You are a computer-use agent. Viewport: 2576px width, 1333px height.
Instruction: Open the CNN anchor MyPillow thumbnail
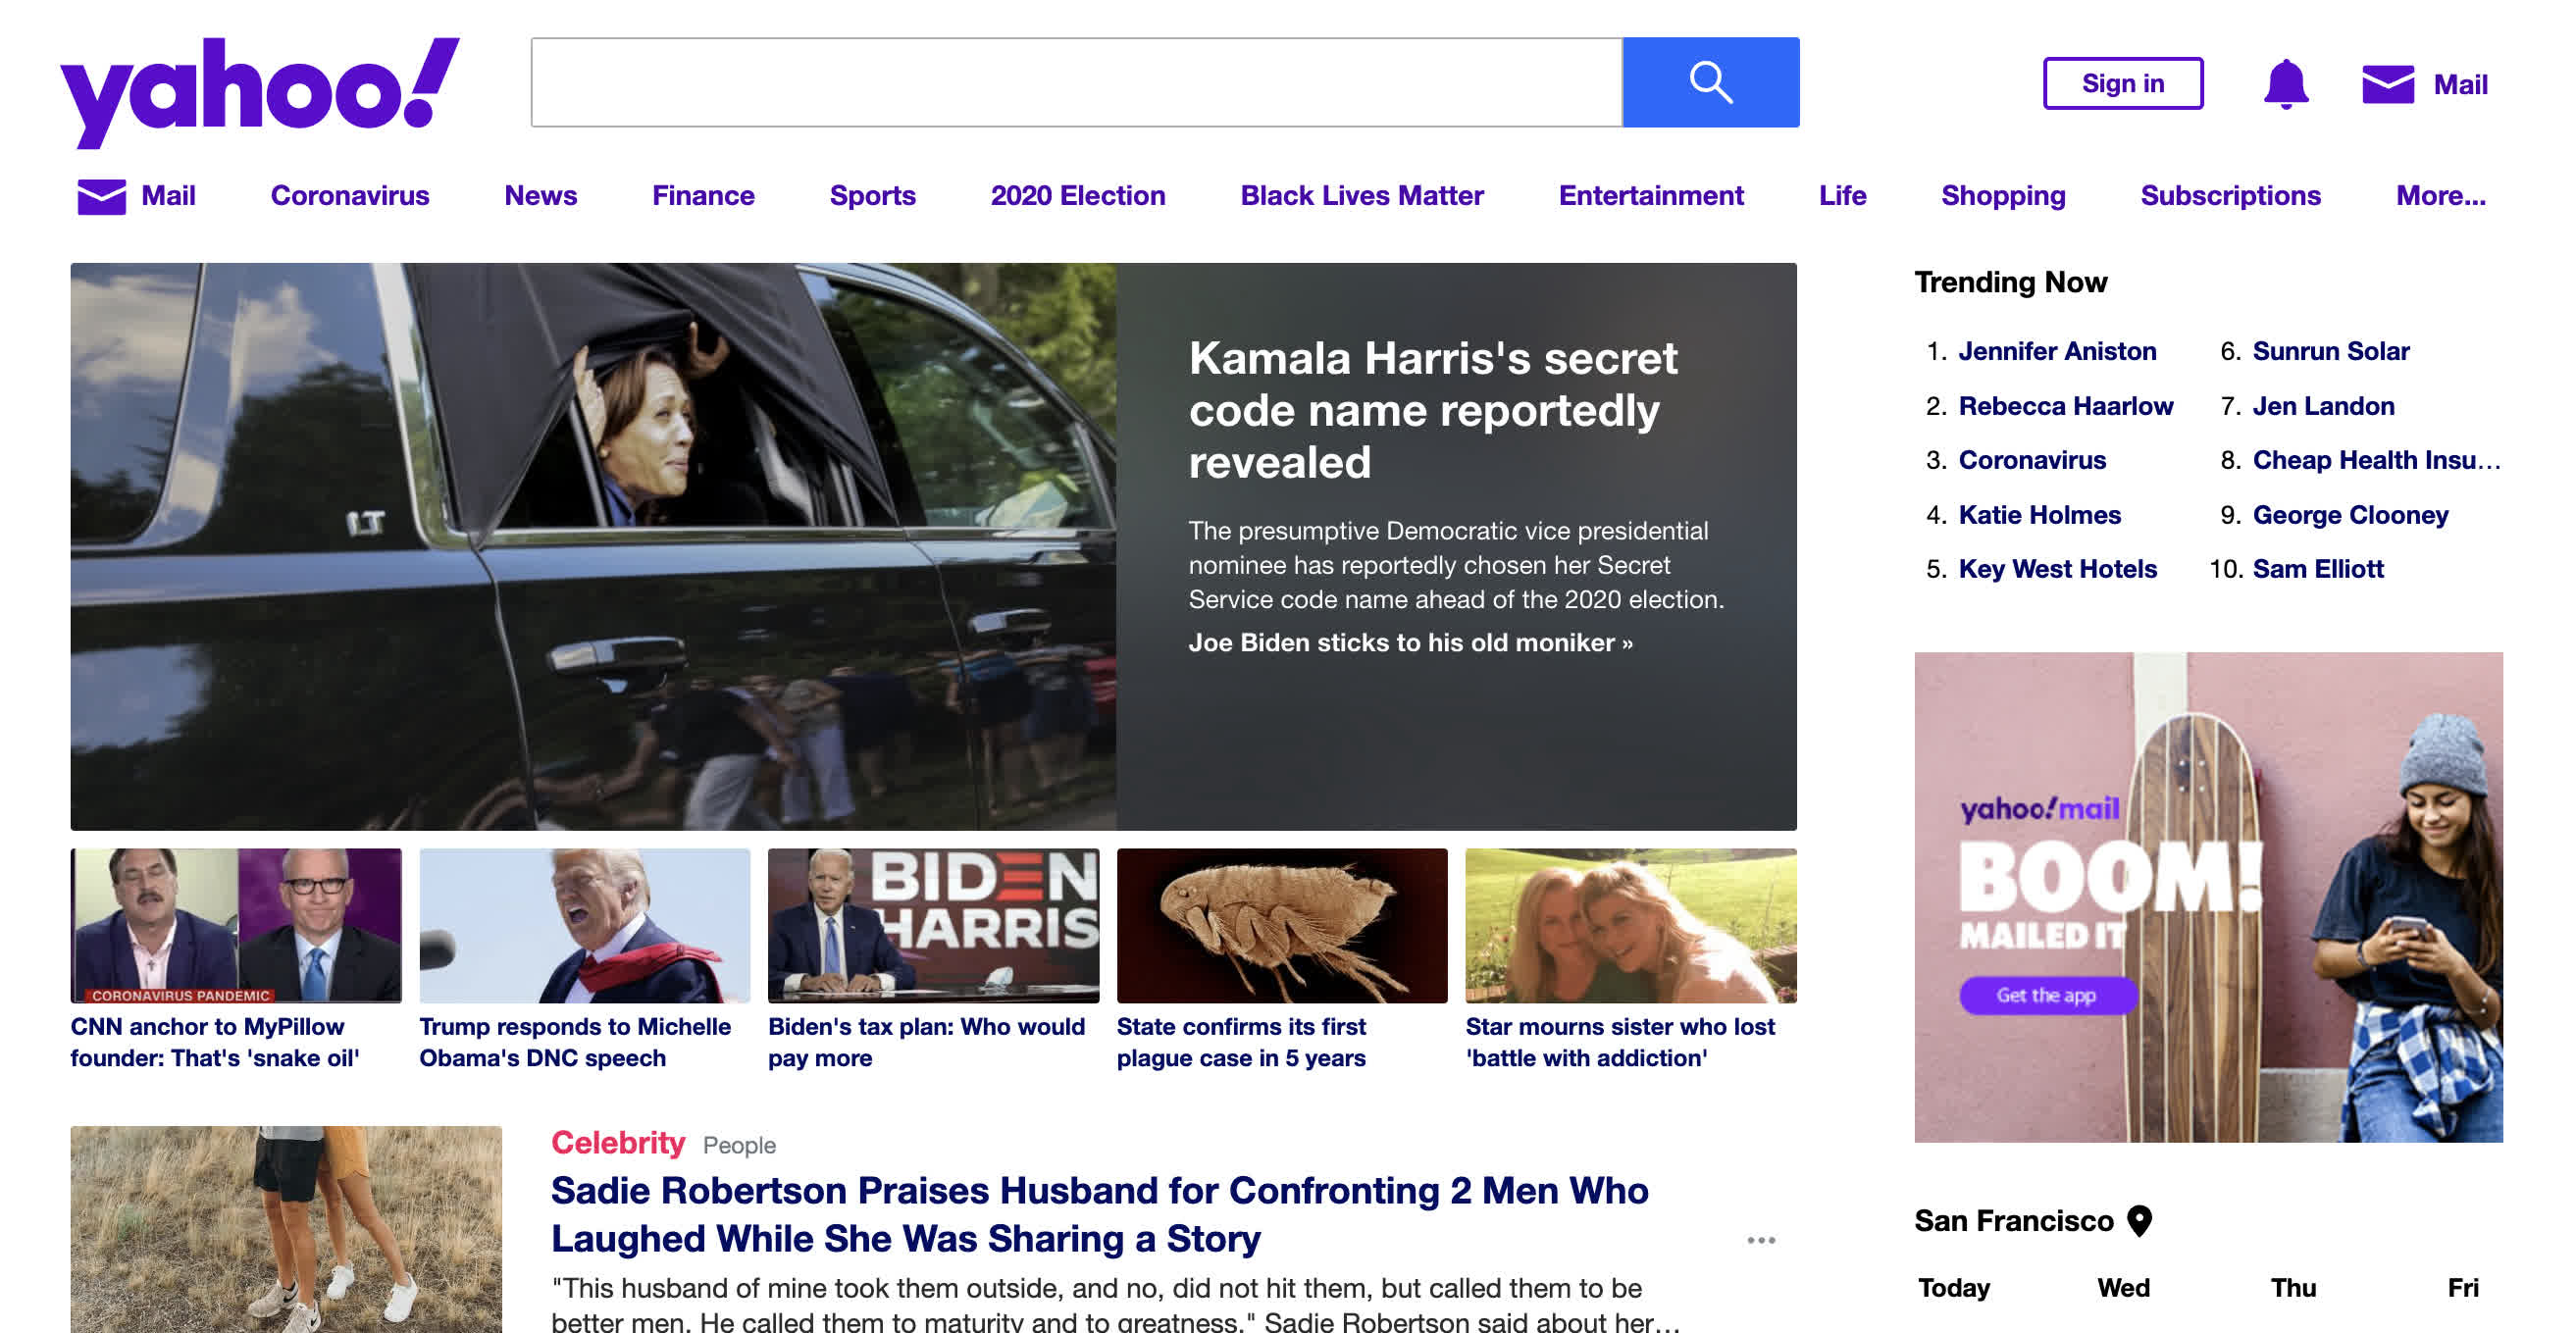point(236,925)
